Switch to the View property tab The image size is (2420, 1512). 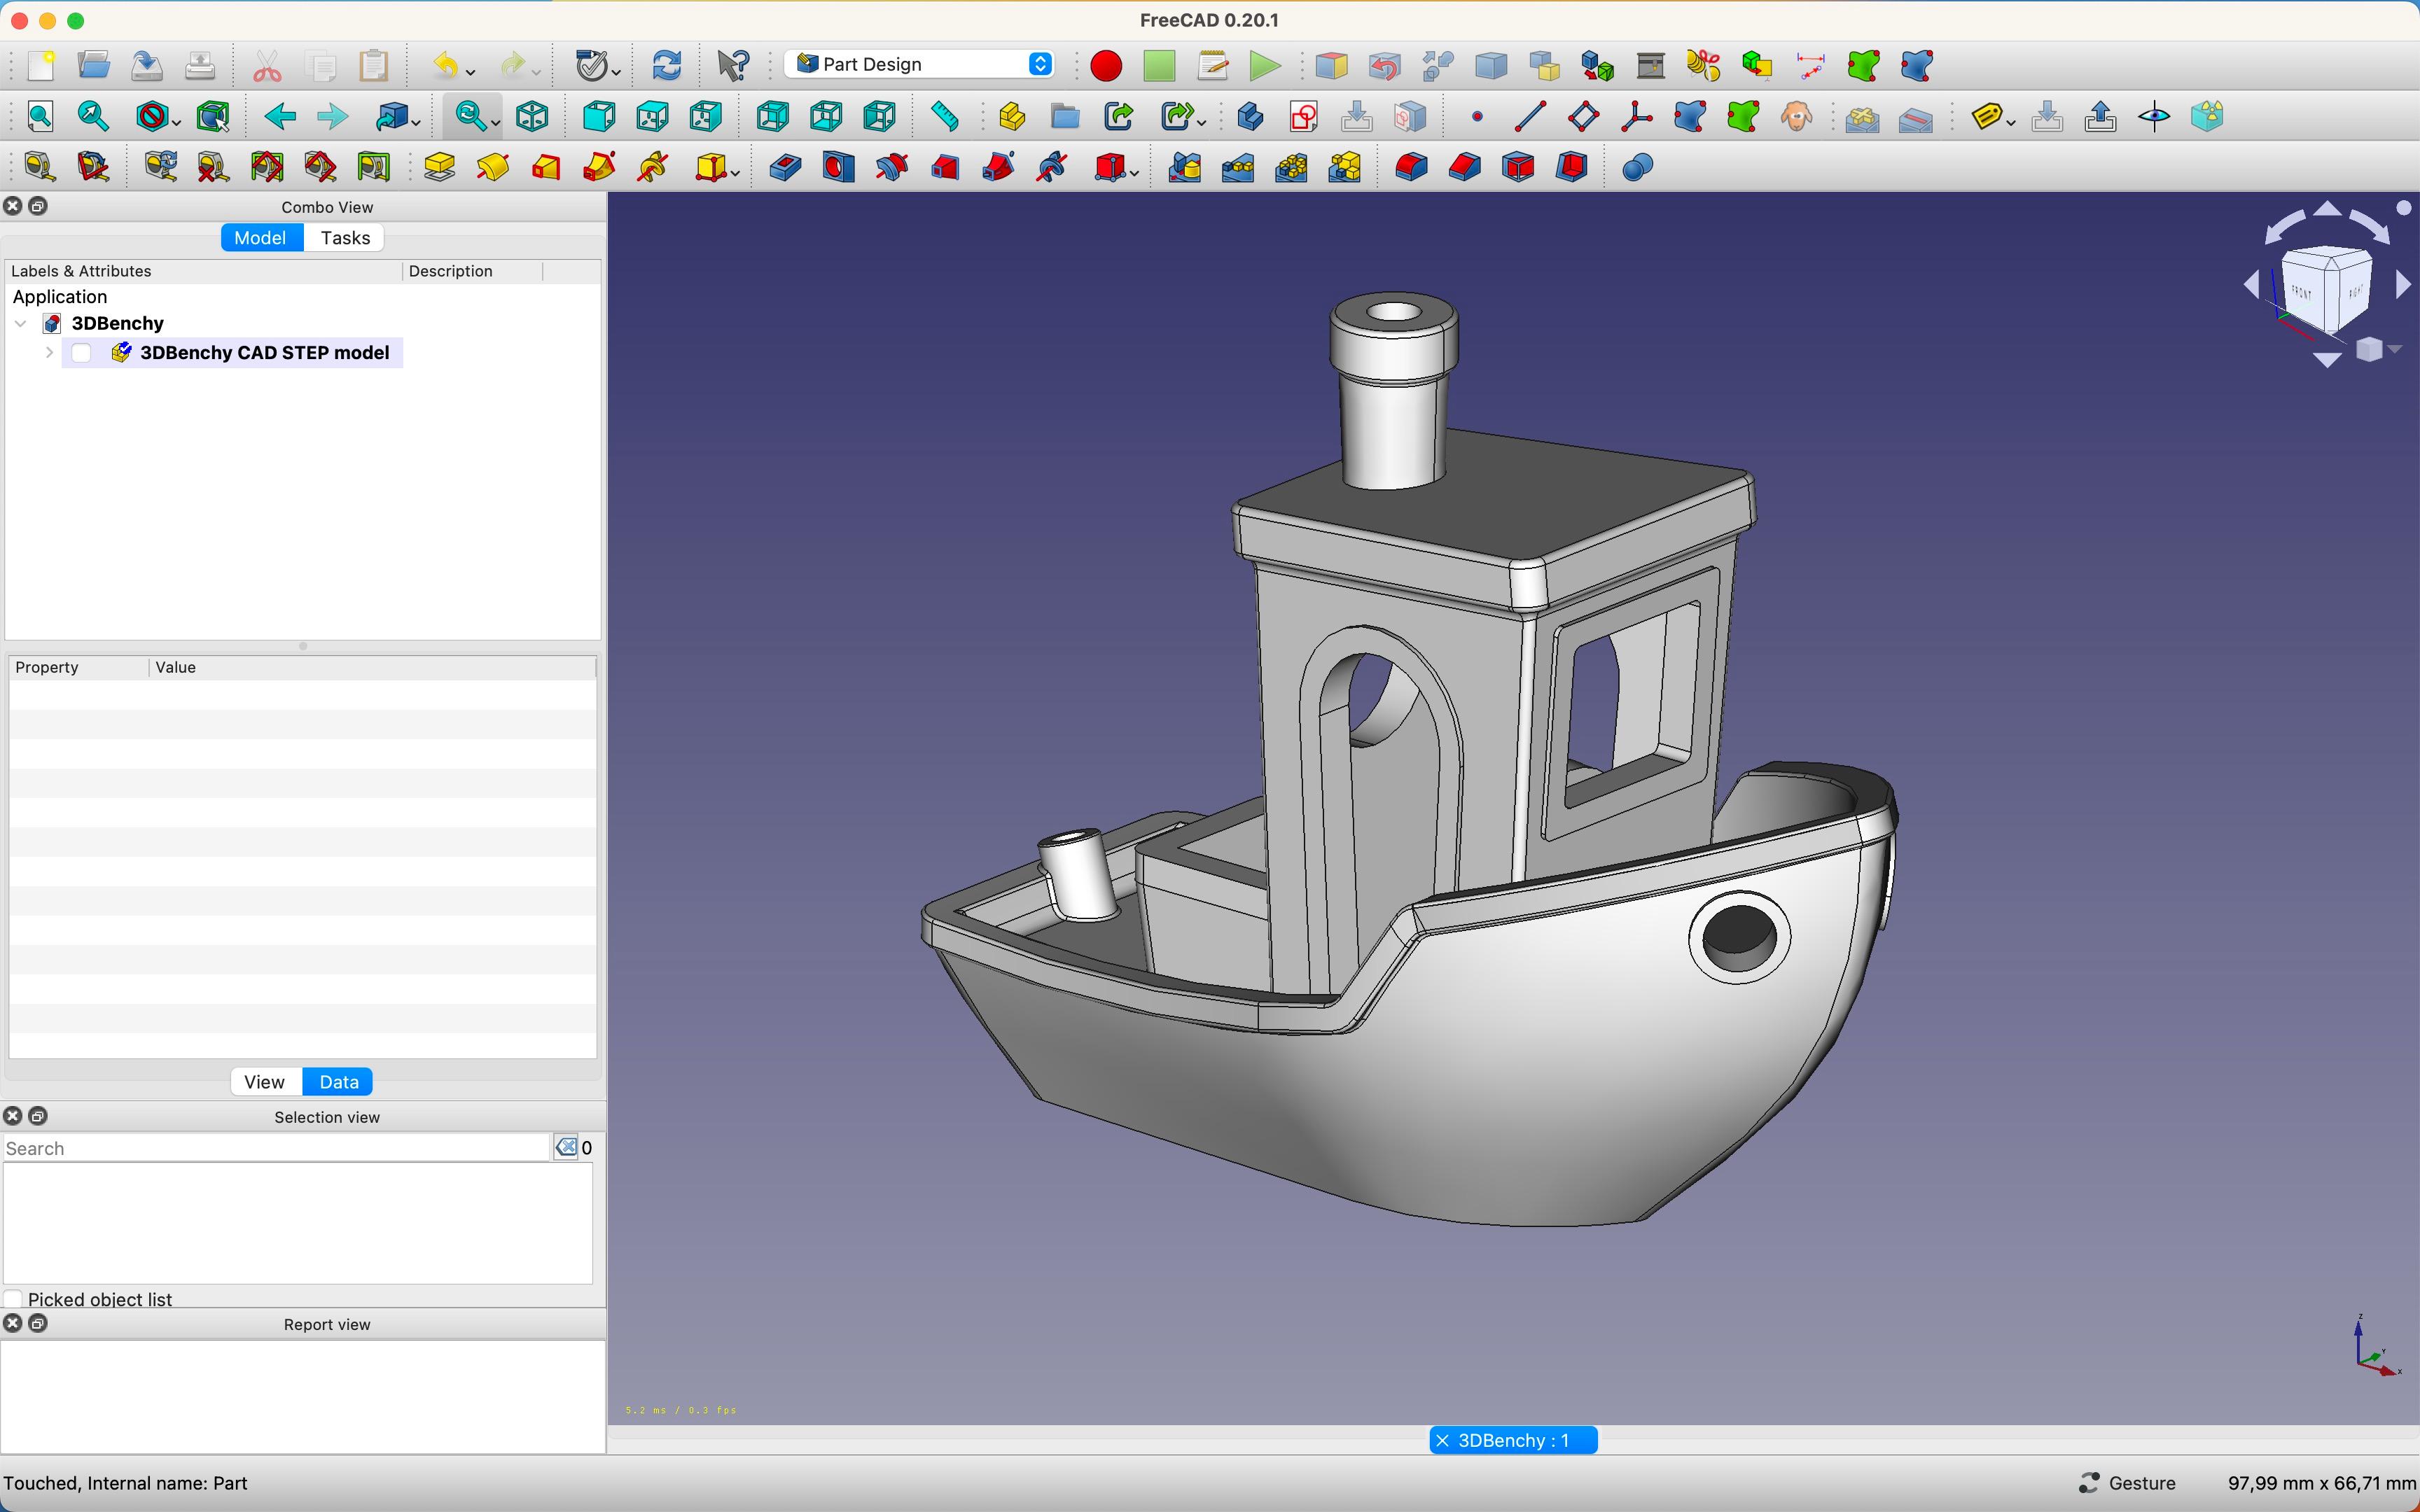pyautogui.click(x=264, y=1082)
